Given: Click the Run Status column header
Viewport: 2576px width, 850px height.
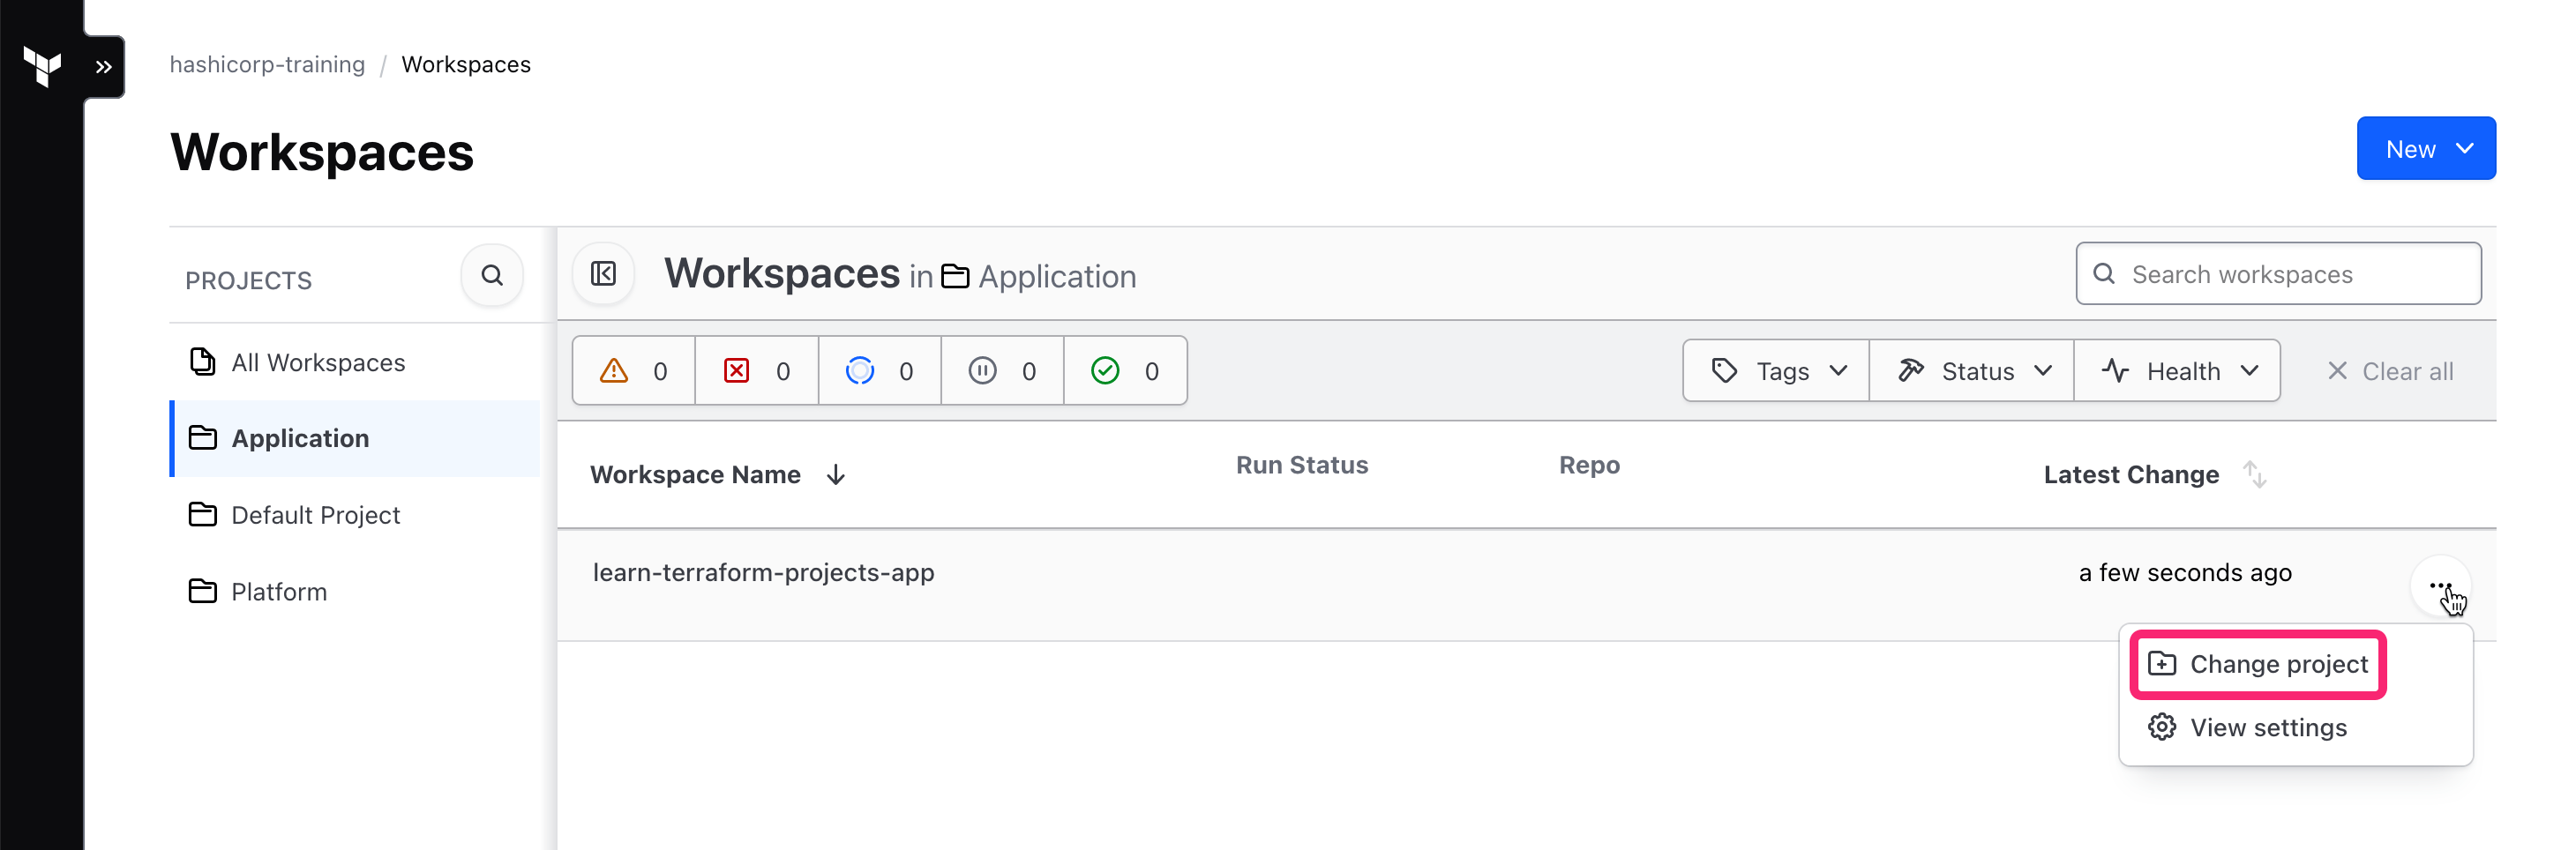Looking at the screenshot, I should coord(1302,465).
